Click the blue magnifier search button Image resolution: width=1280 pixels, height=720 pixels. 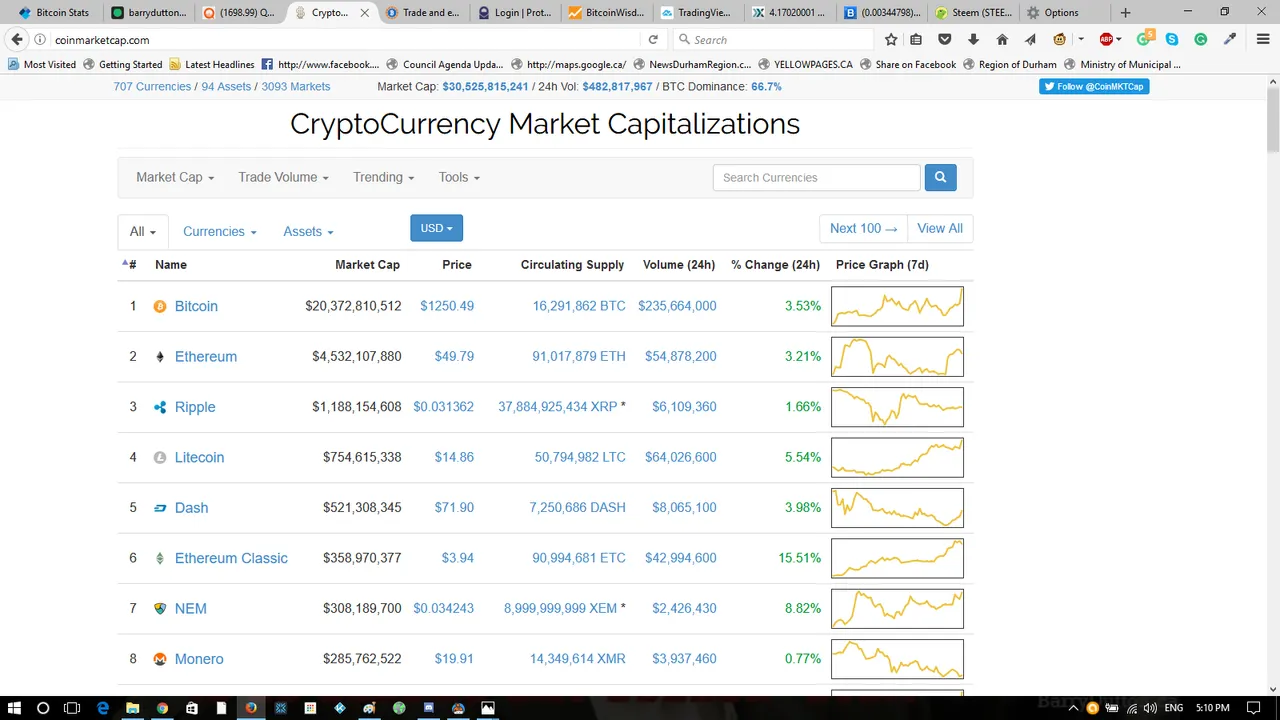940,177
